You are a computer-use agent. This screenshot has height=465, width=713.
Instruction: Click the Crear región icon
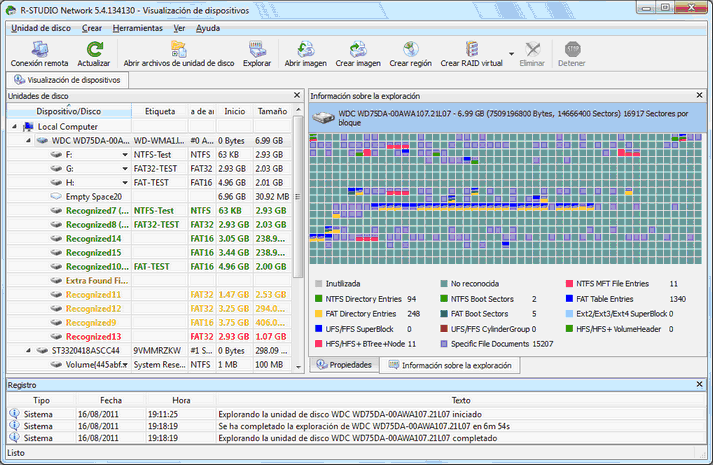[411, 49]
